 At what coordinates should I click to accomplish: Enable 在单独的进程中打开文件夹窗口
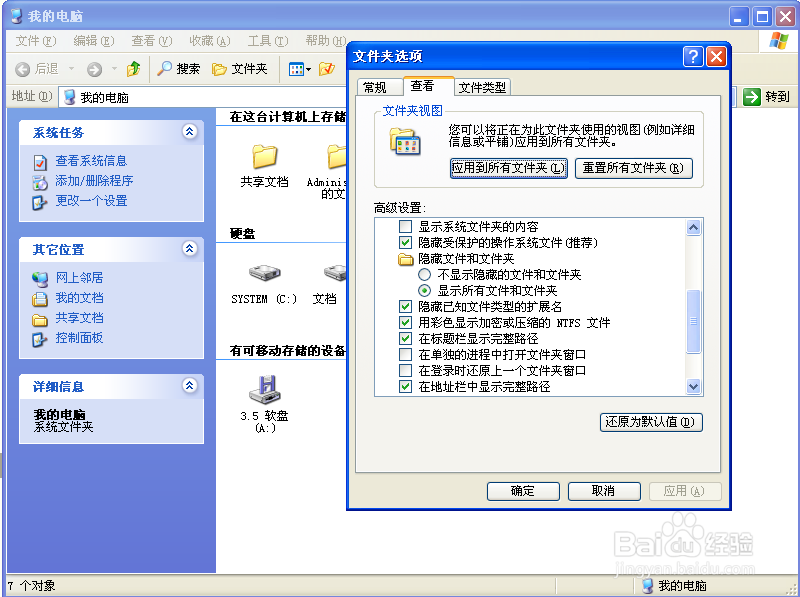(405, 354)
